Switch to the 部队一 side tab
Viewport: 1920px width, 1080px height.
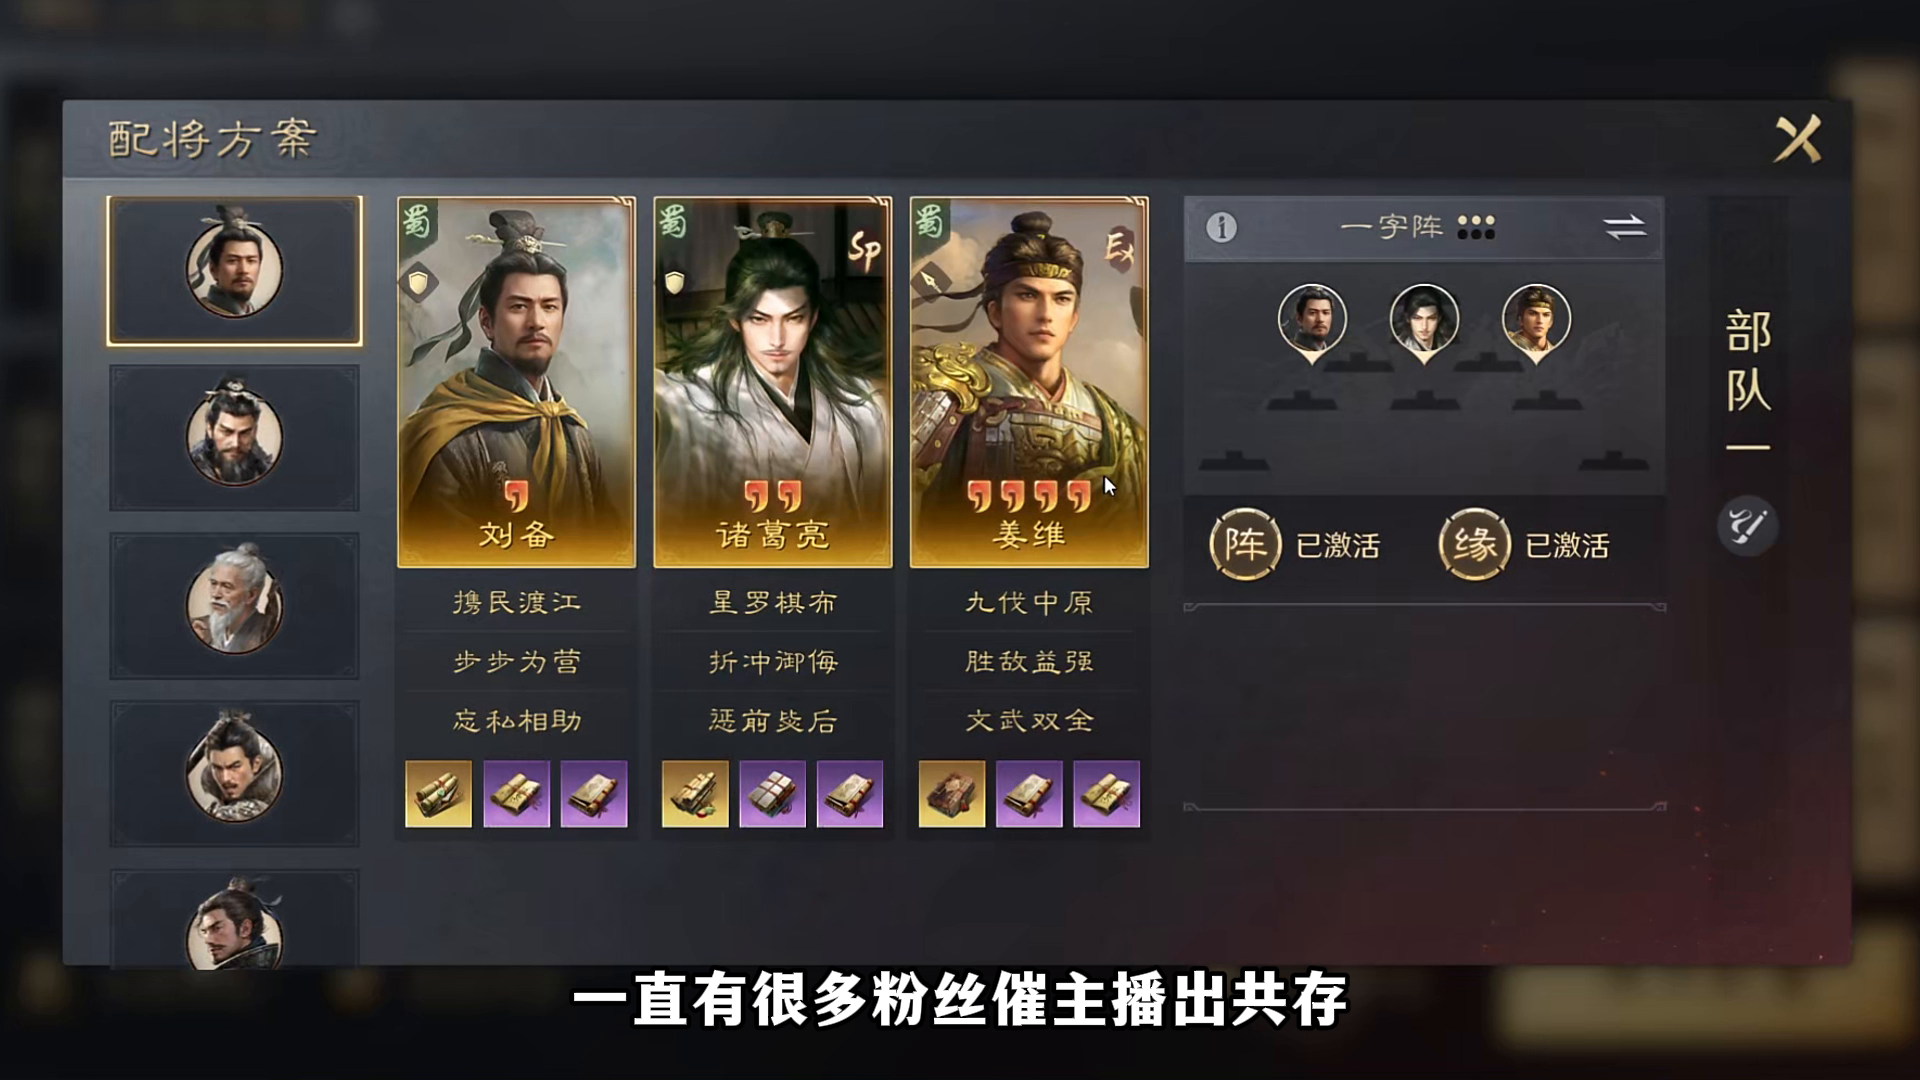click(1747, 380)
